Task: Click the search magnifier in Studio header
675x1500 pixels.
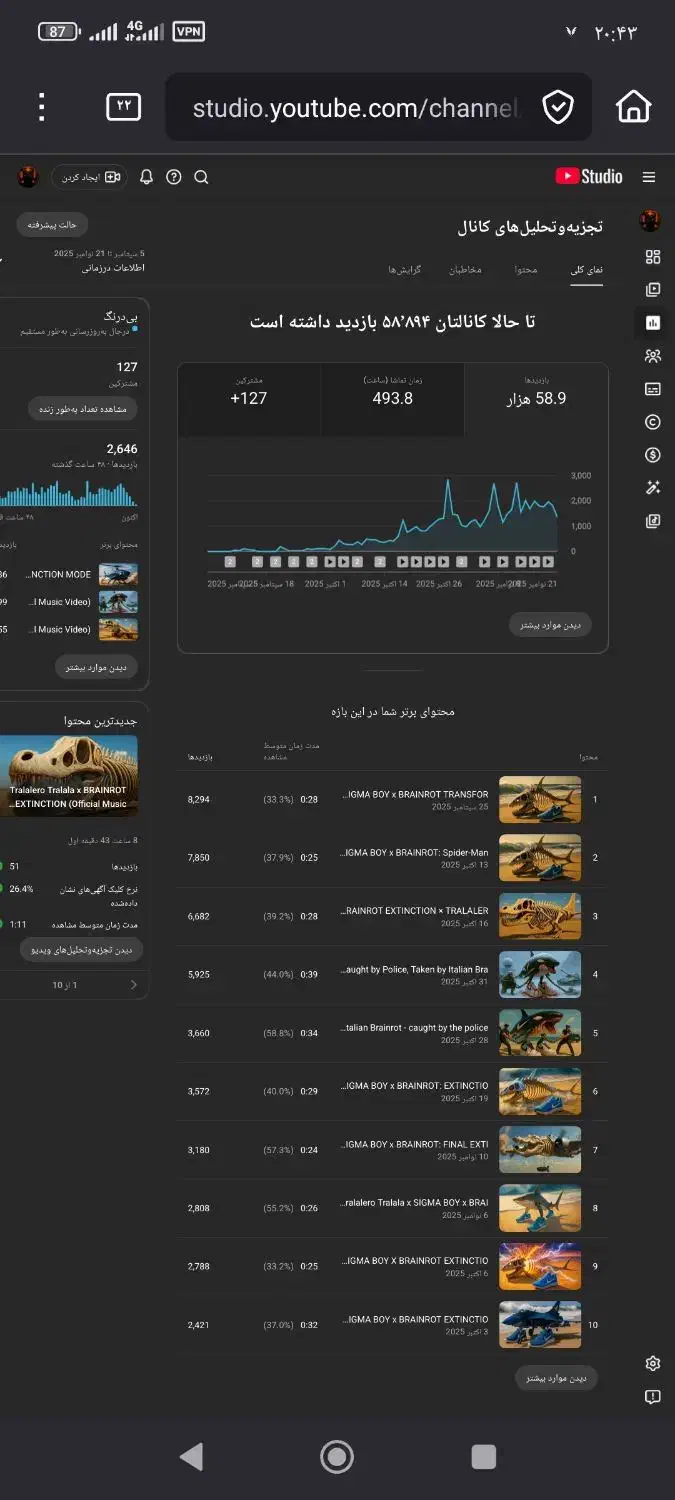Action: coord(201,177)
